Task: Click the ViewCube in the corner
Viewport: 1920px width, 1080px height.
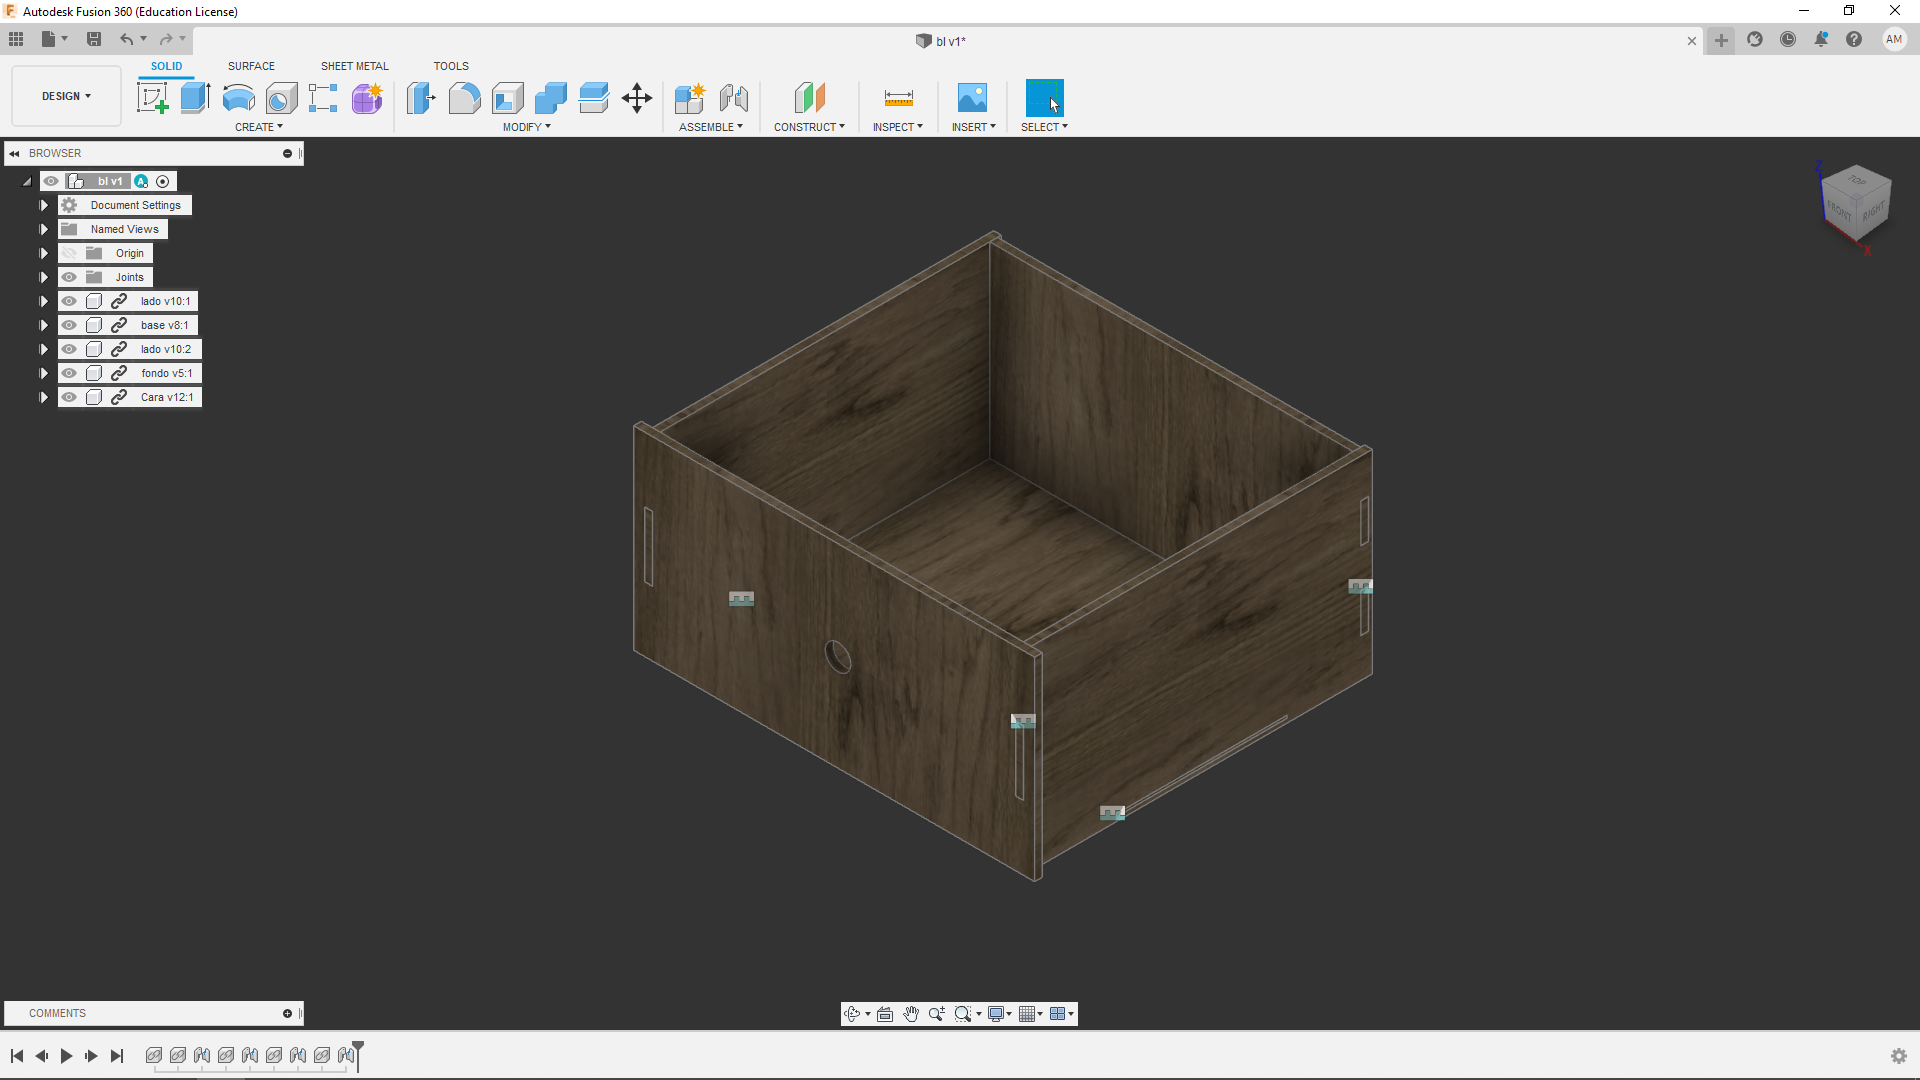Action: click(1855, 203)
